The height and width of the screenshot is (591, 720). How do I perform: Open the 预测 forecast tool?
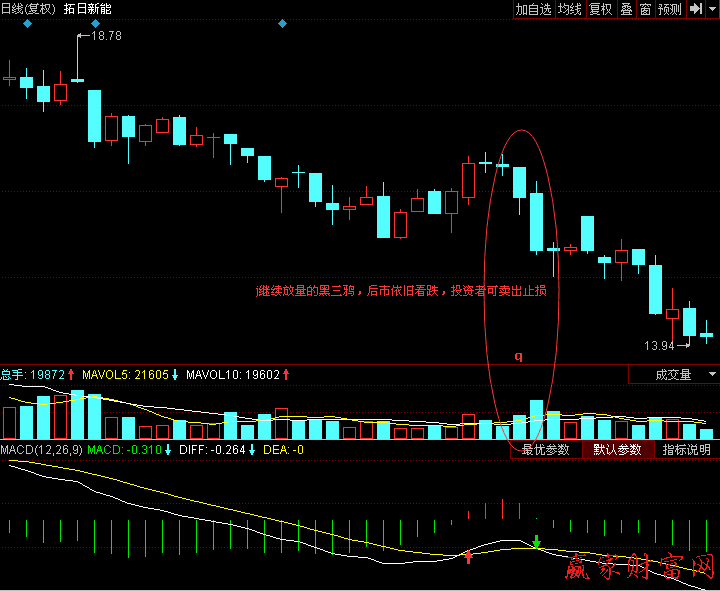[x=670, y=9]
